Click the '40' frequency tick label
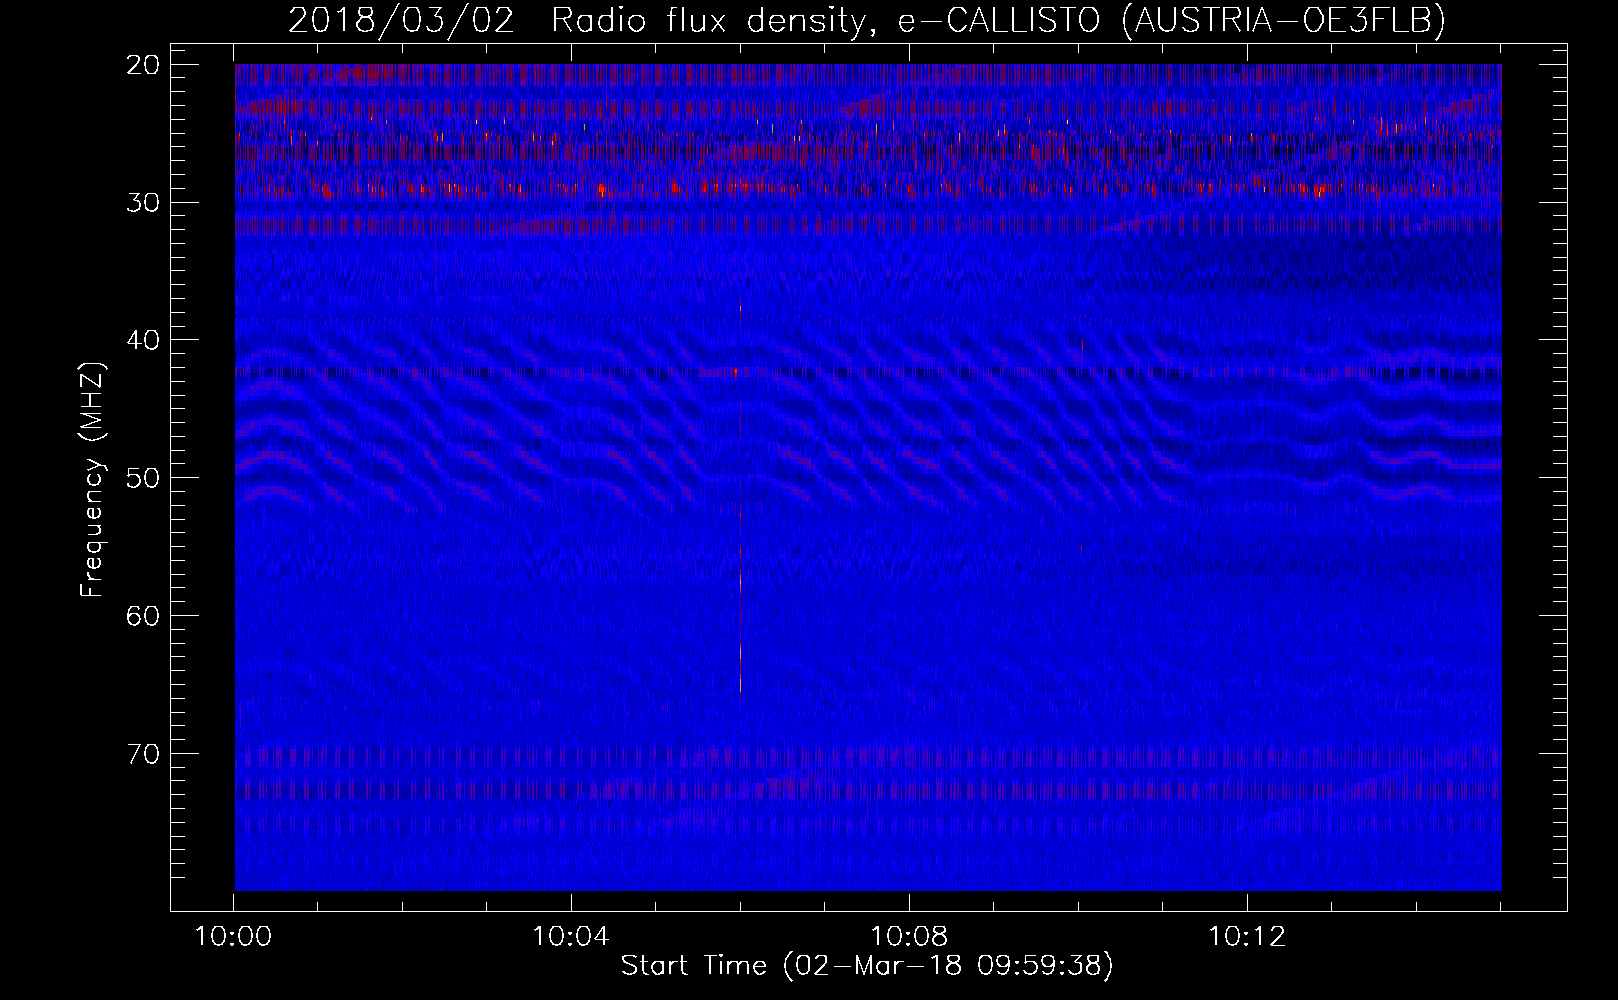Viewport: 1618px width, 1000px height. coord(144,340)
